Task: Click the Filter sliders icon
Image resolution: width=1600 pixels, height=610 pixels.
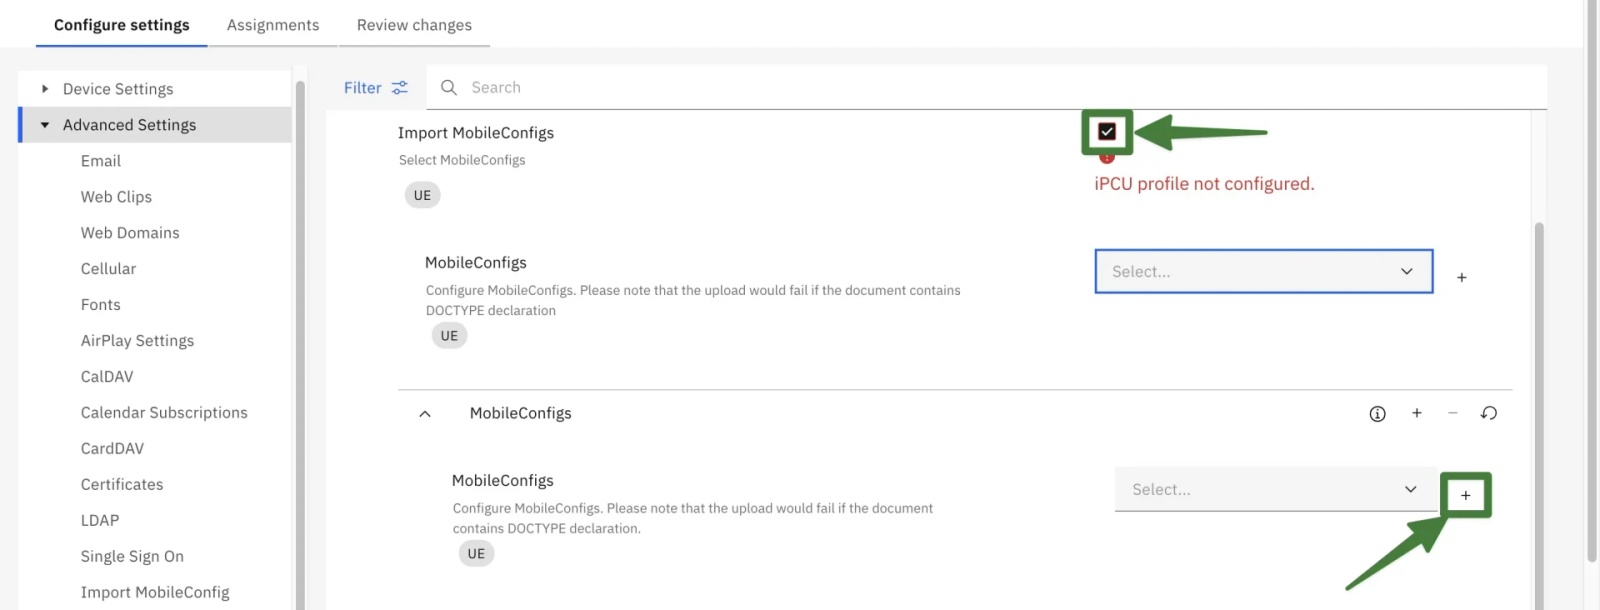Action: point(401,87)
